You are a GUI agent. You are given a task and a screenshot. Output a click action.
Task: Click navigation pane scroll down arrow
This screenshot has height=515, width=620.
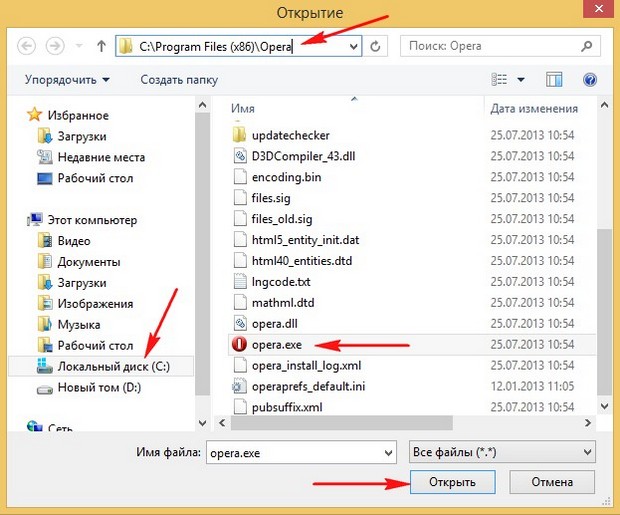click(x=202, y=423)
